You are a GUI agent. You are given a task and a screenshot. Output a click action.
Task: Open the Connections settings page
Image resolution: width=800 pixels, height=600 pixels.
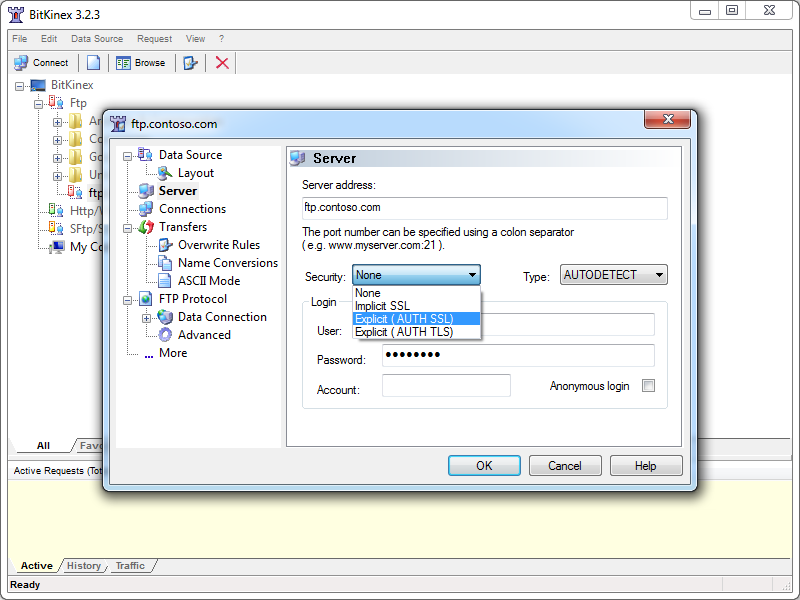pyautogui.click(x=192, y=209)
